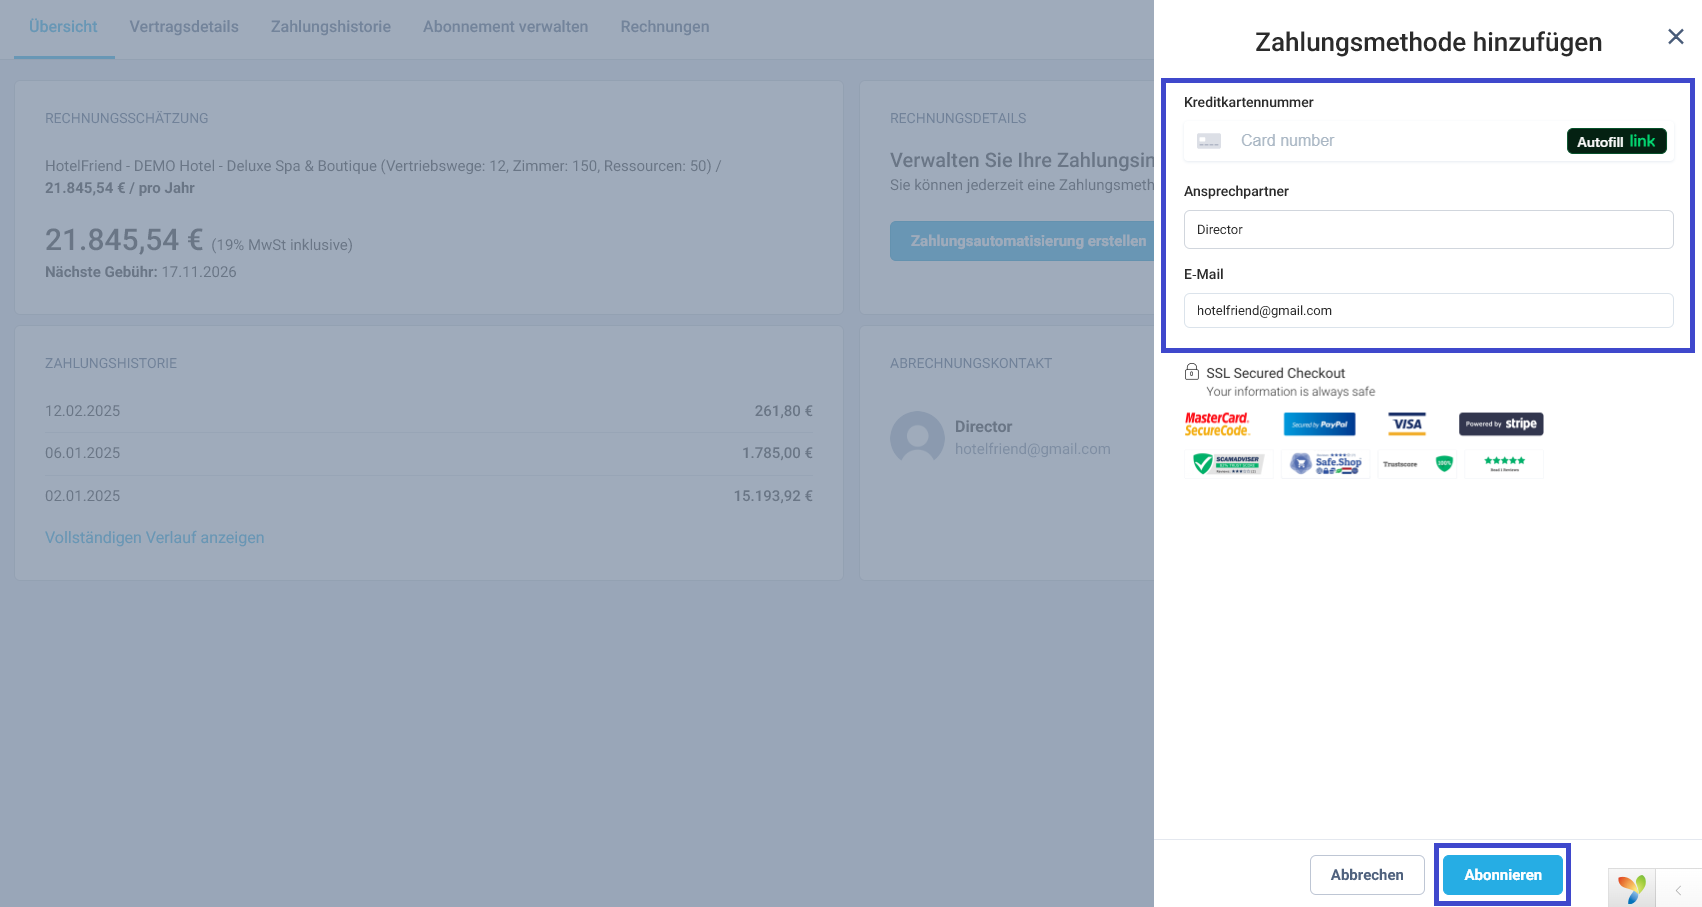Screen dimensions: 1702x907
Task: Click Zahlungsautomatisierung erstellen button
Action: (1022, 241)
